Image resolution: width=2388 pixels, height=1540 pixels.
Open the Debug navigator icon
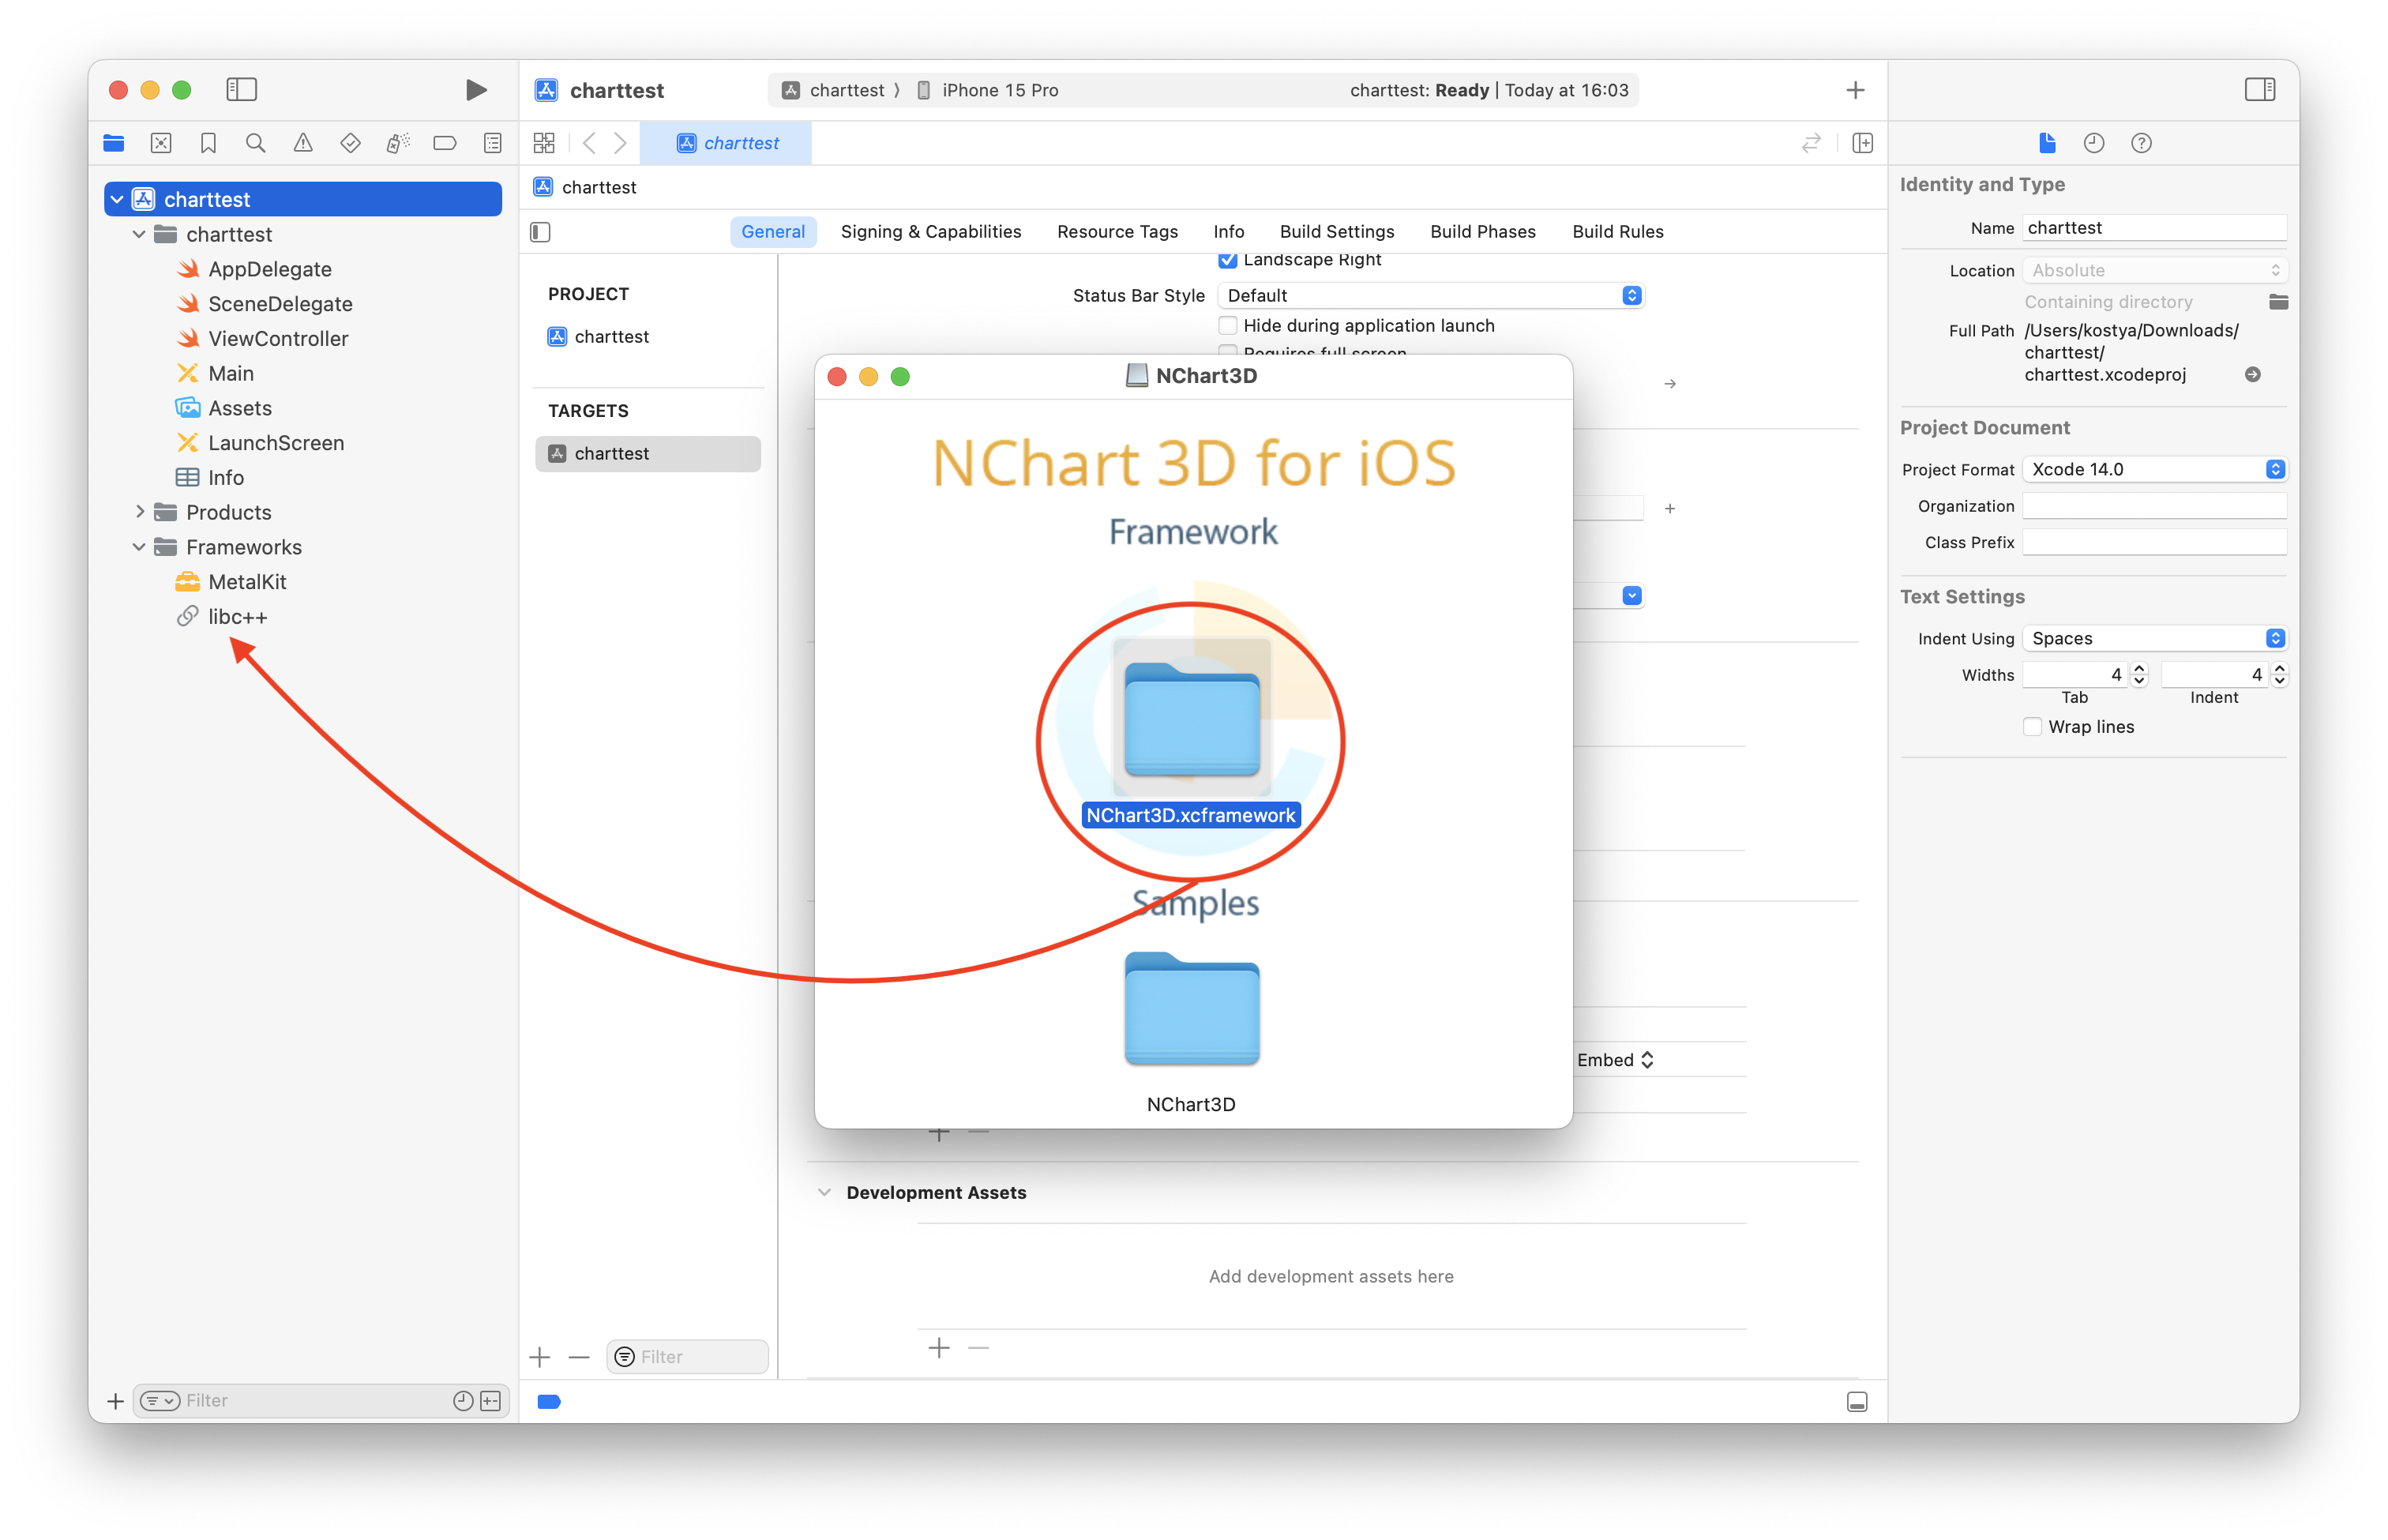click(x=398, y=143)
